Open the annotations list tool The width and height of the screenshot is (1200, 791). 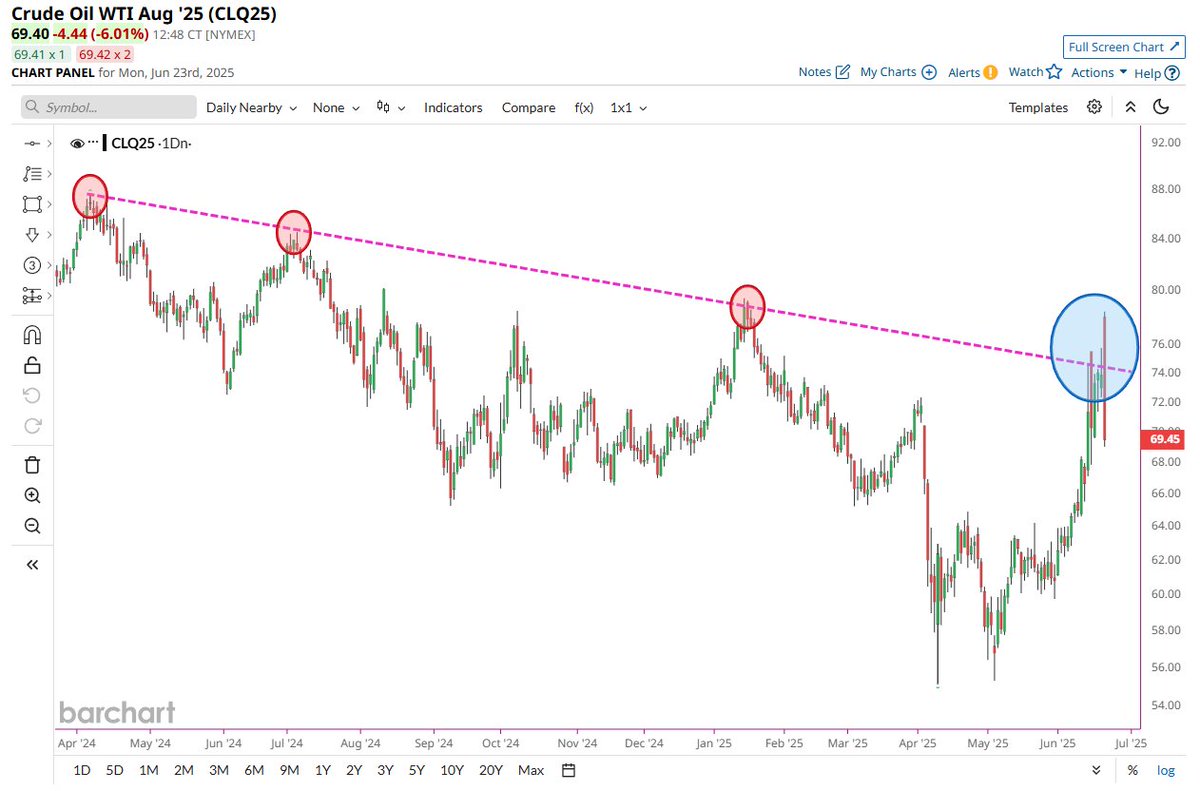(x=31, y=173)
